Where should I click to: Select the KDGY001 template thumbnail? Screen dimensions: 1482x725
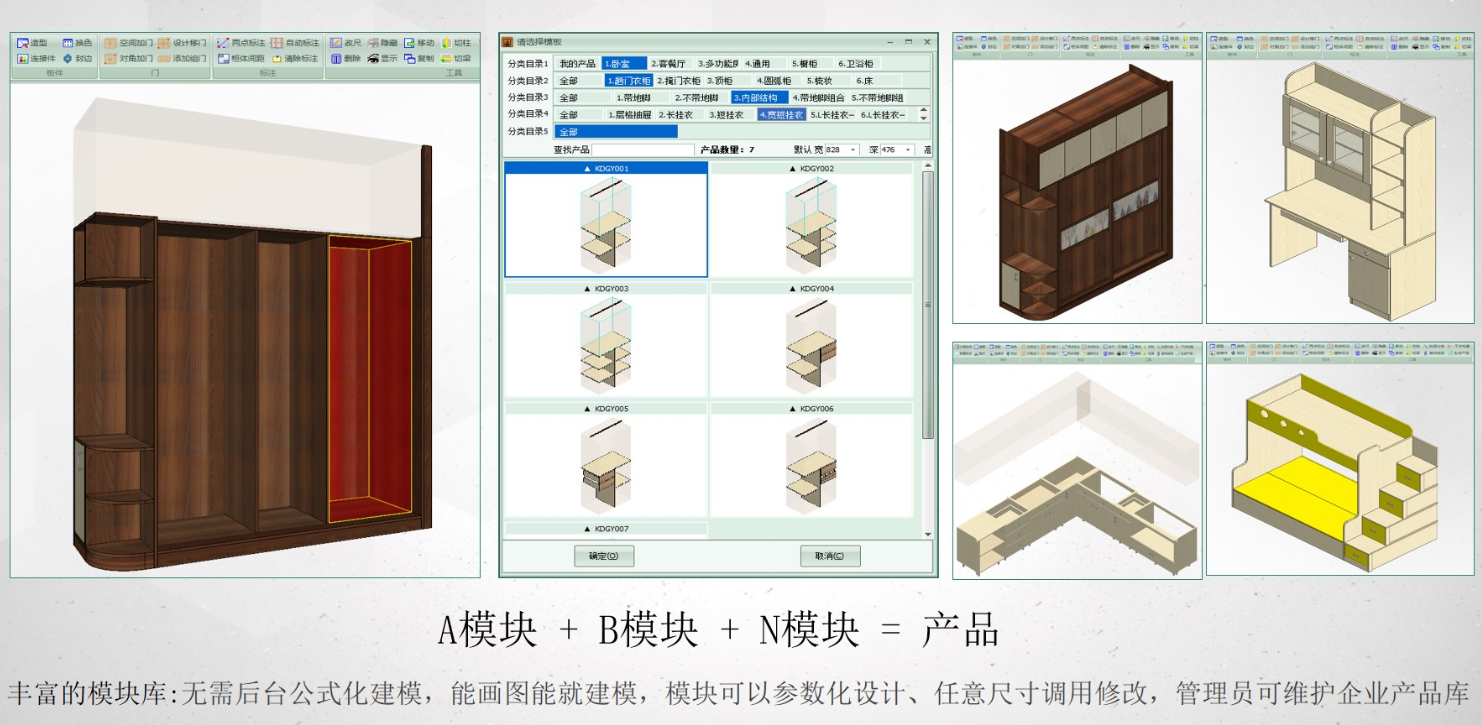pos(606,225)
